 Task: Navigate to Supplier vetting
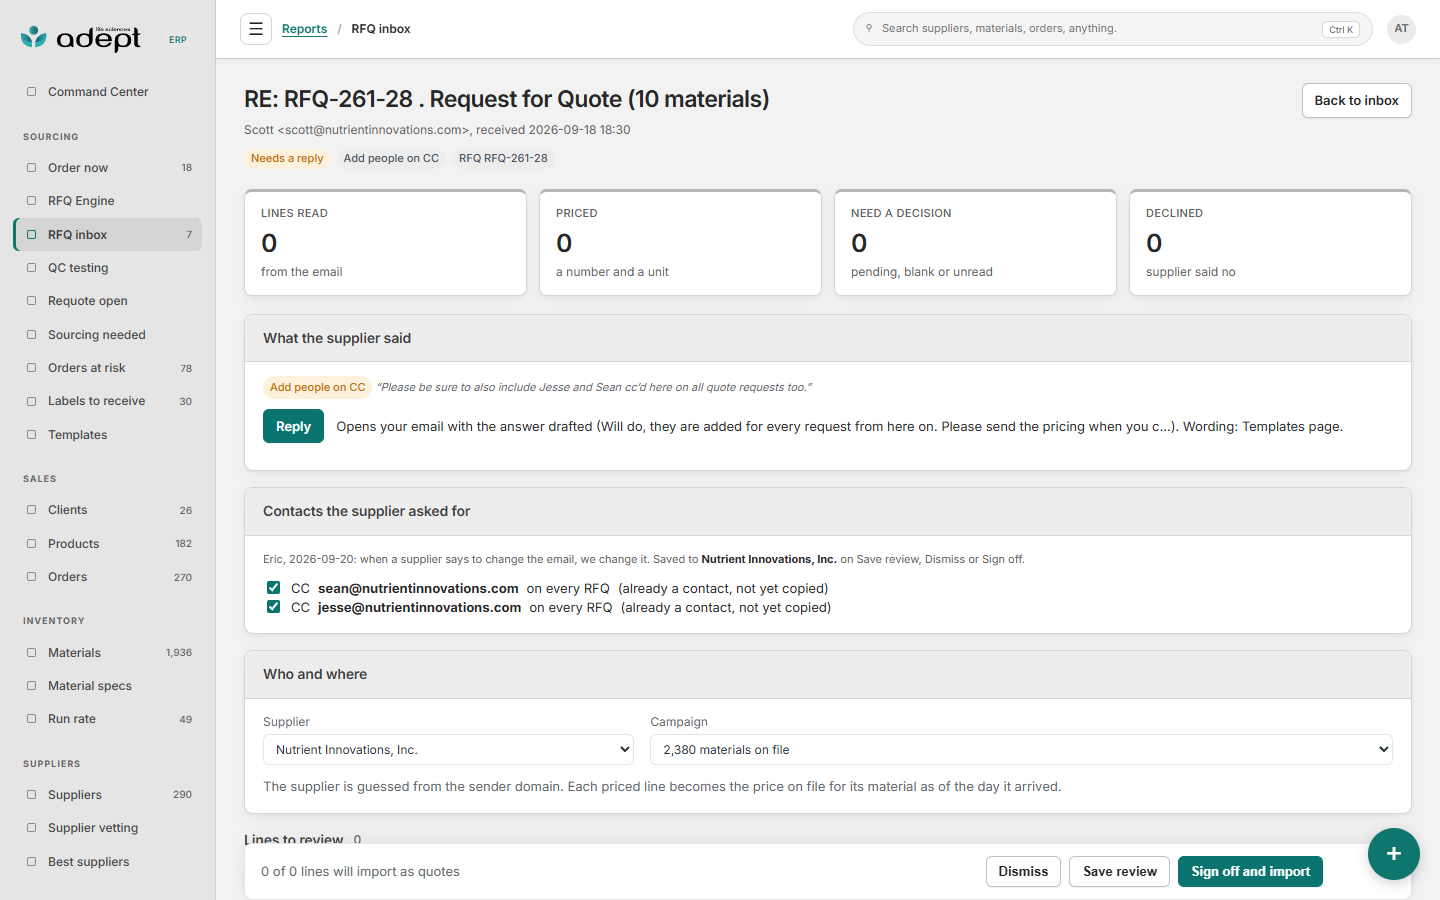point(108,828)
